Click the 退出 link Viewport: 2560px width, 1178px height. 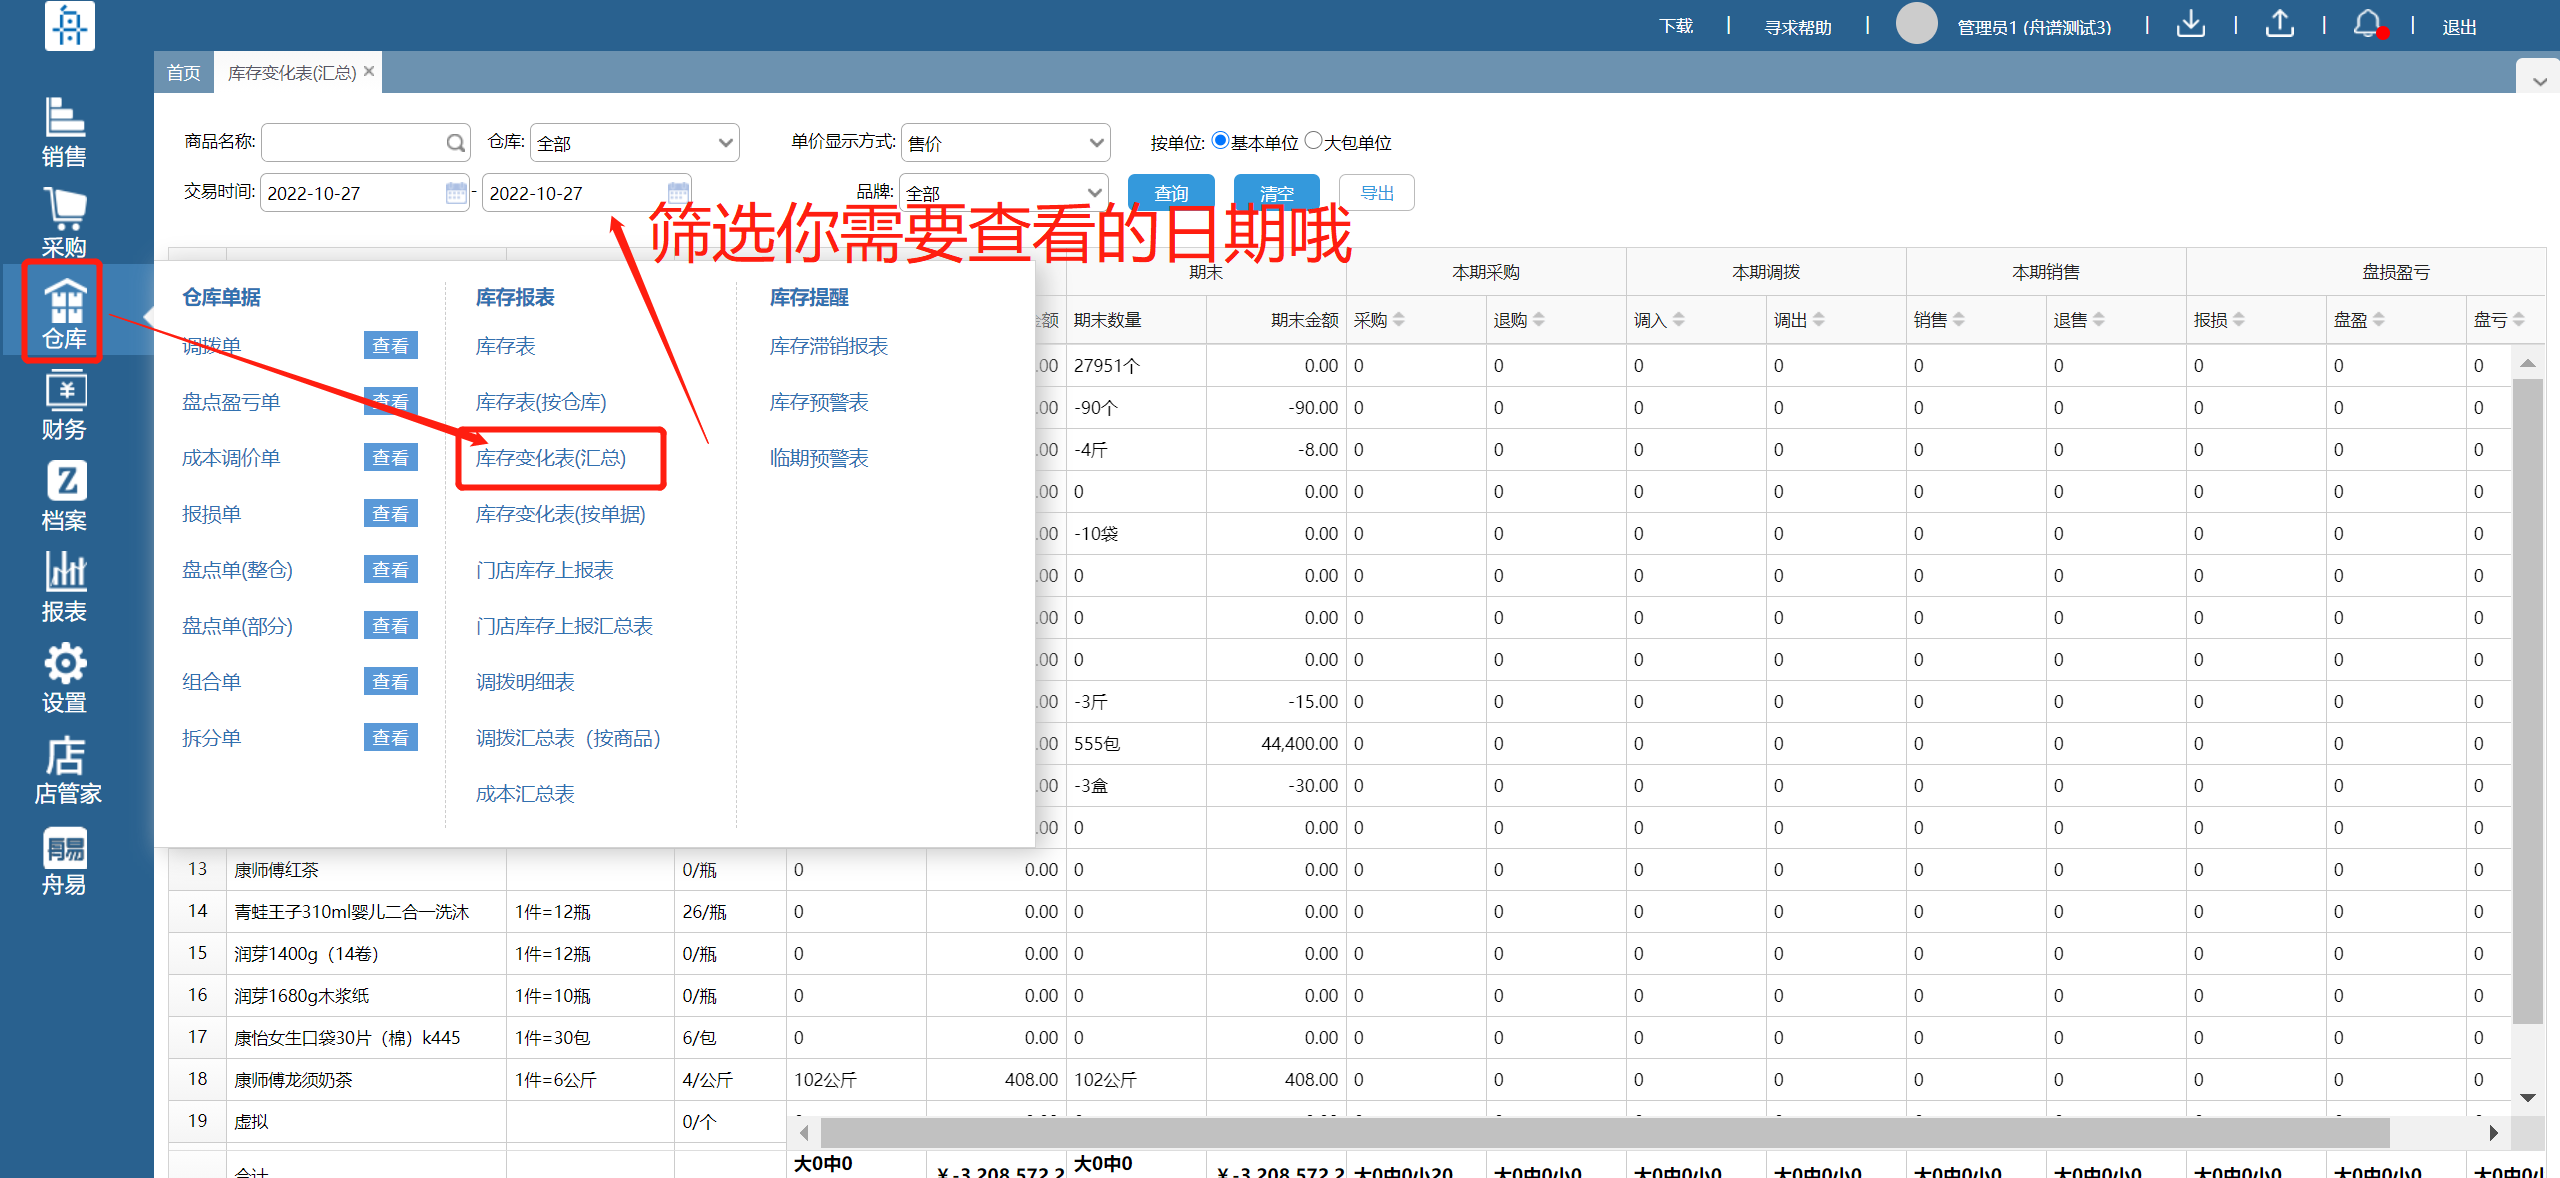tap(2459, 27)
